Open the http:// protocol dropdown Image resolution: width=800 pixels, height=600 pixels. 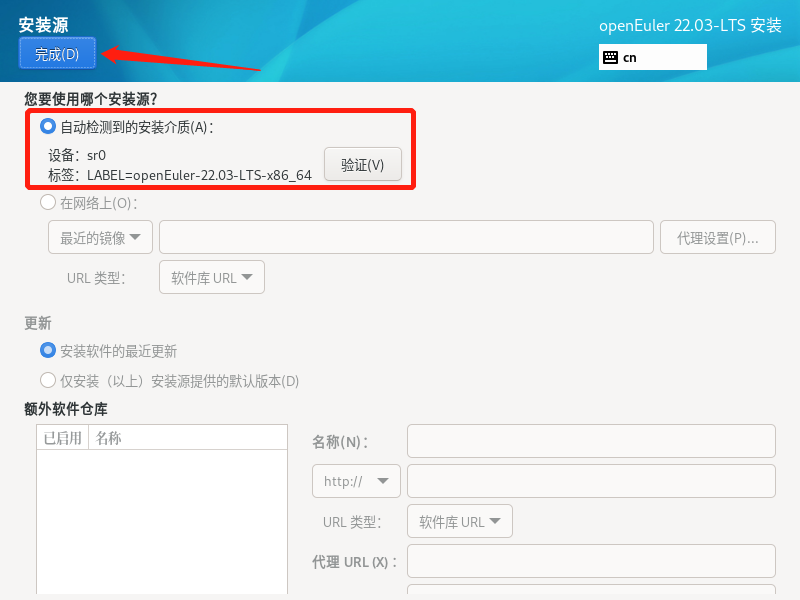pos(356,481)
